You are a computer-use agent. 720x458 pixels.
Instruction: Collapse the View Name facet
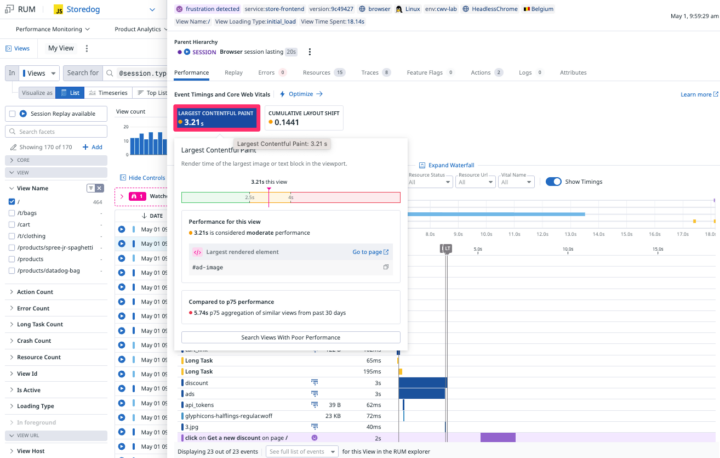(11, 188)
